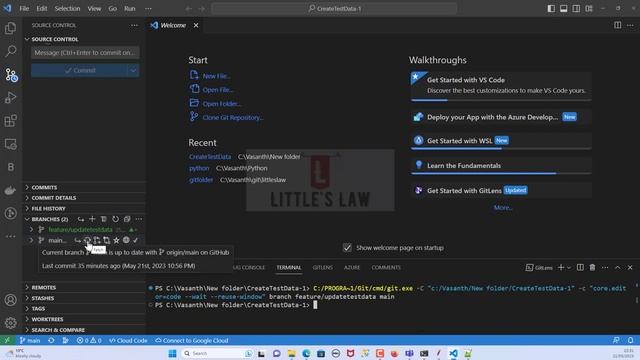Open the Docker whale activity icon
The height and width of the screenshot is (360, 640).
click(11, 190)
